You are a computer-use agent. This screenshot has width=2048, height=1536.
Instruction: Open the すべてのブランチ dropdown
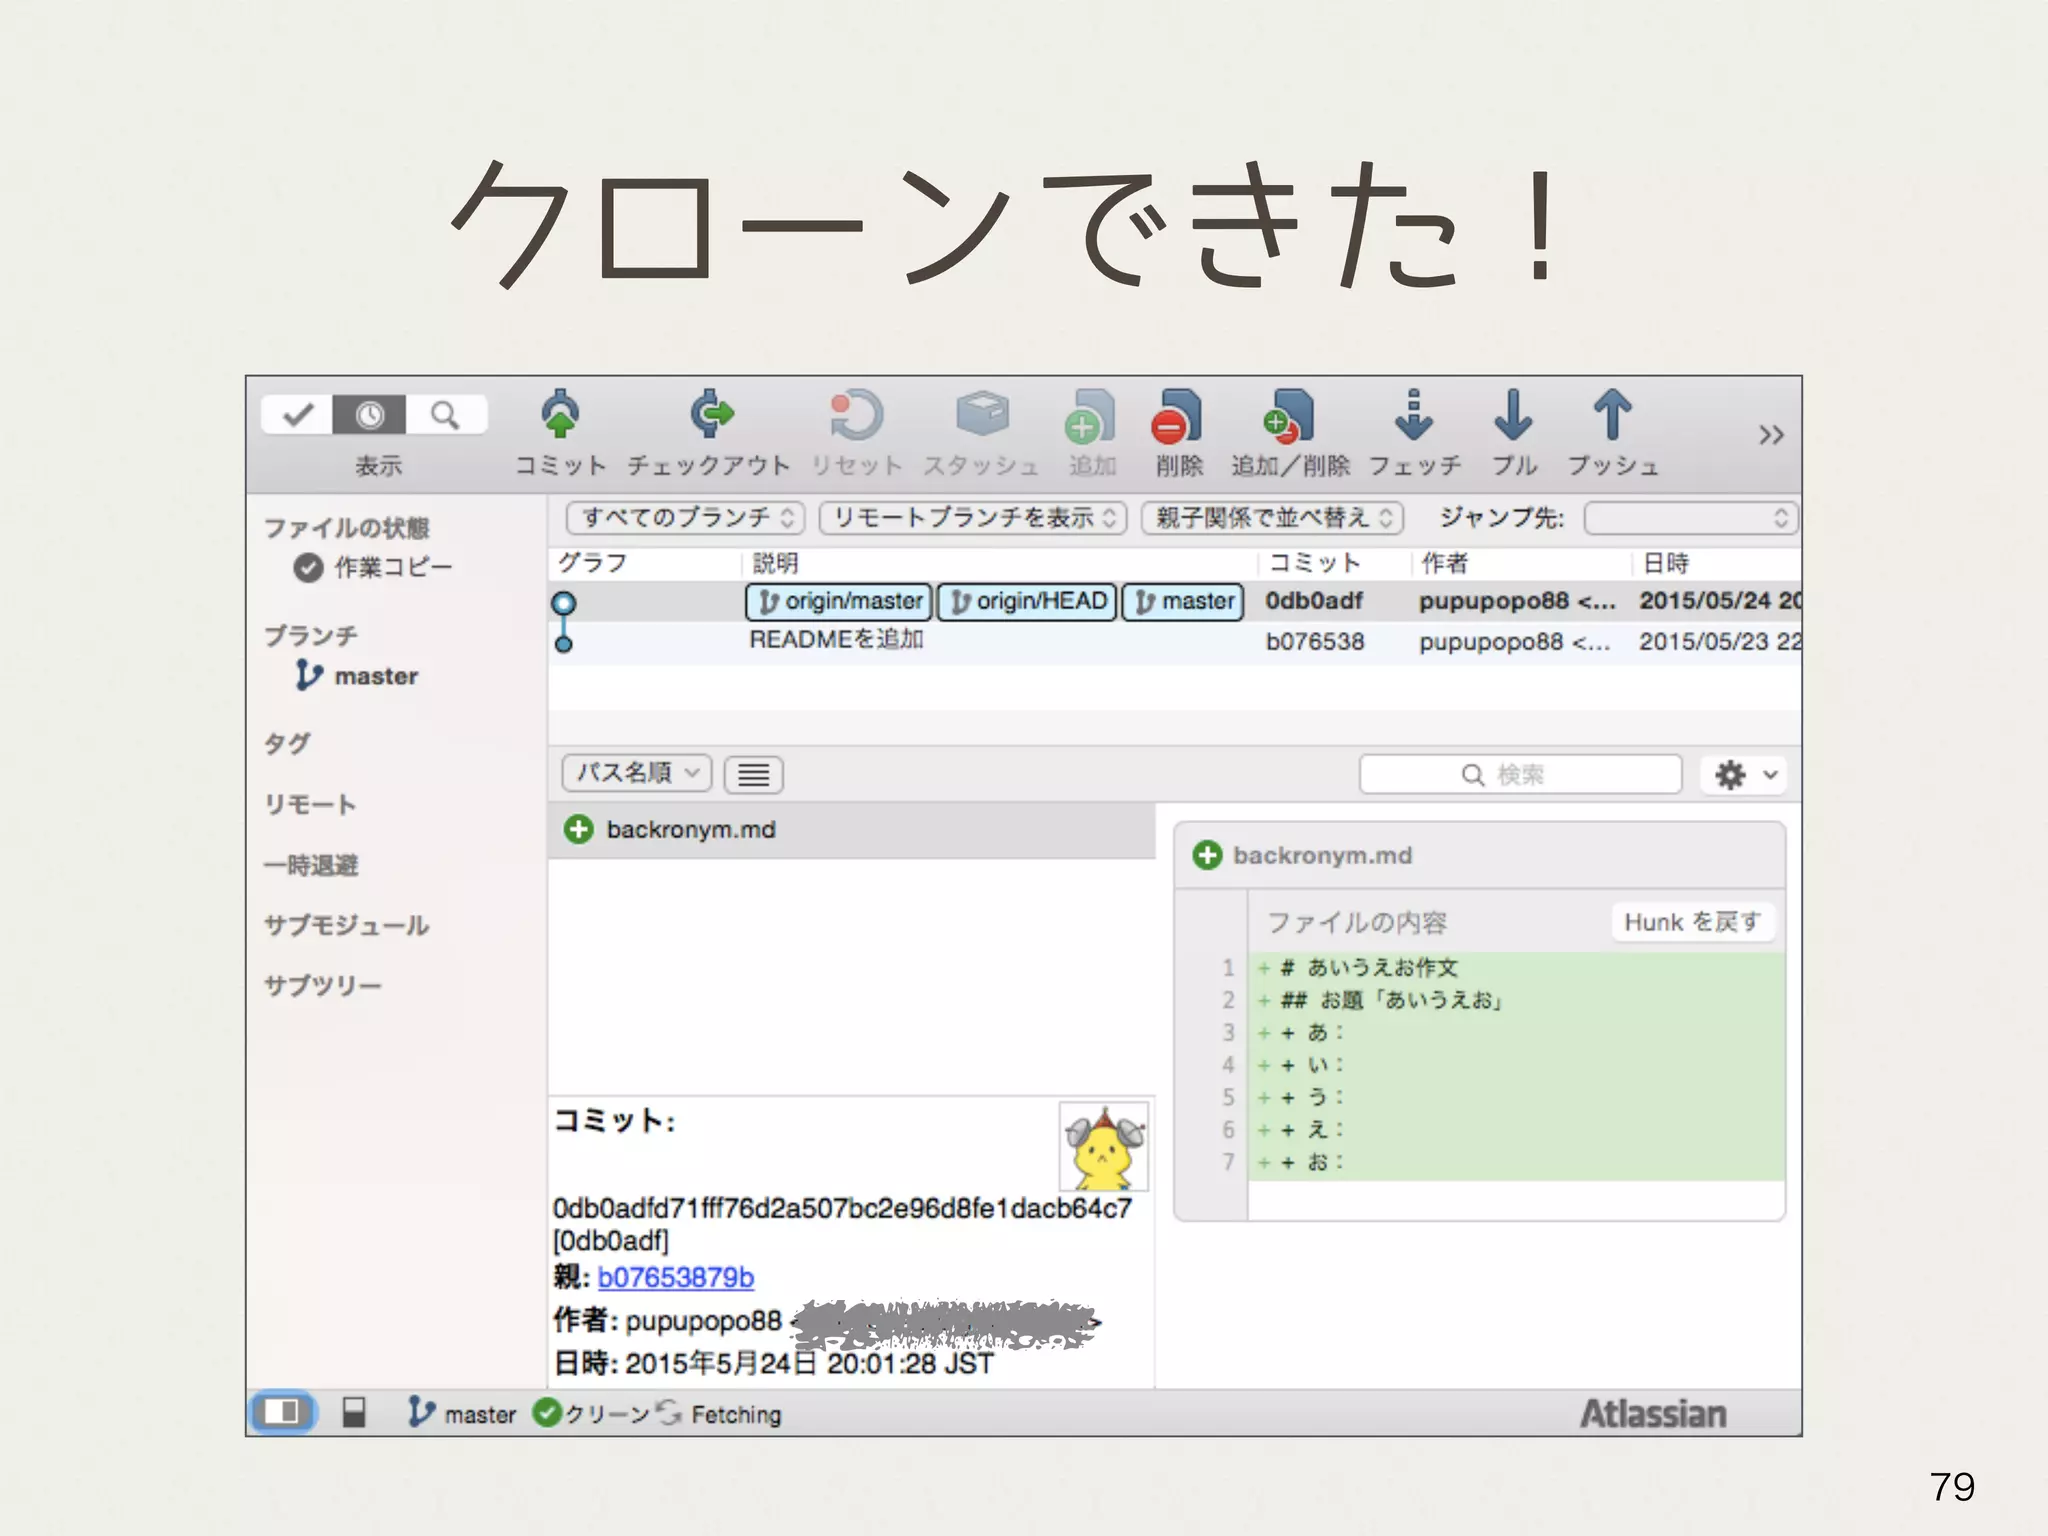pyautogui.click(x=686, y=518)
